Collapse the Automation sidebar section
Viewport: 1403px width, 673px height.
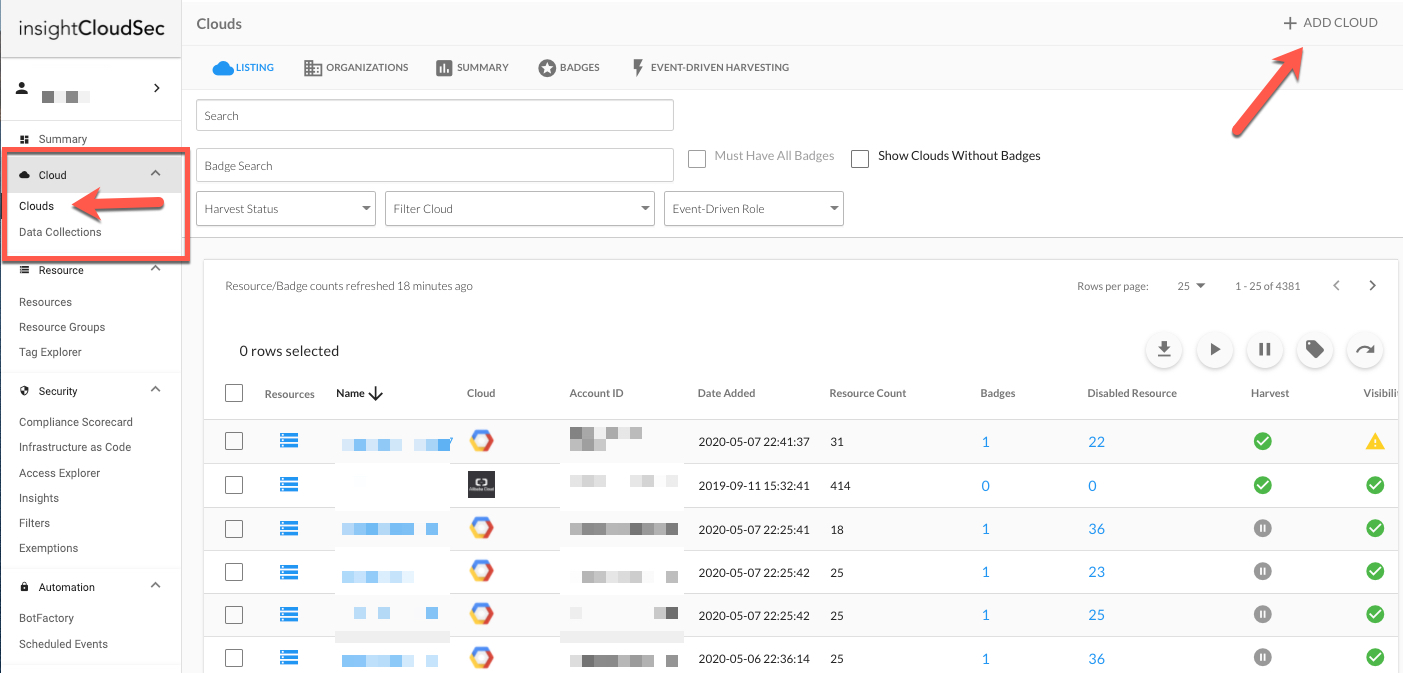click(x=155, y=586)
